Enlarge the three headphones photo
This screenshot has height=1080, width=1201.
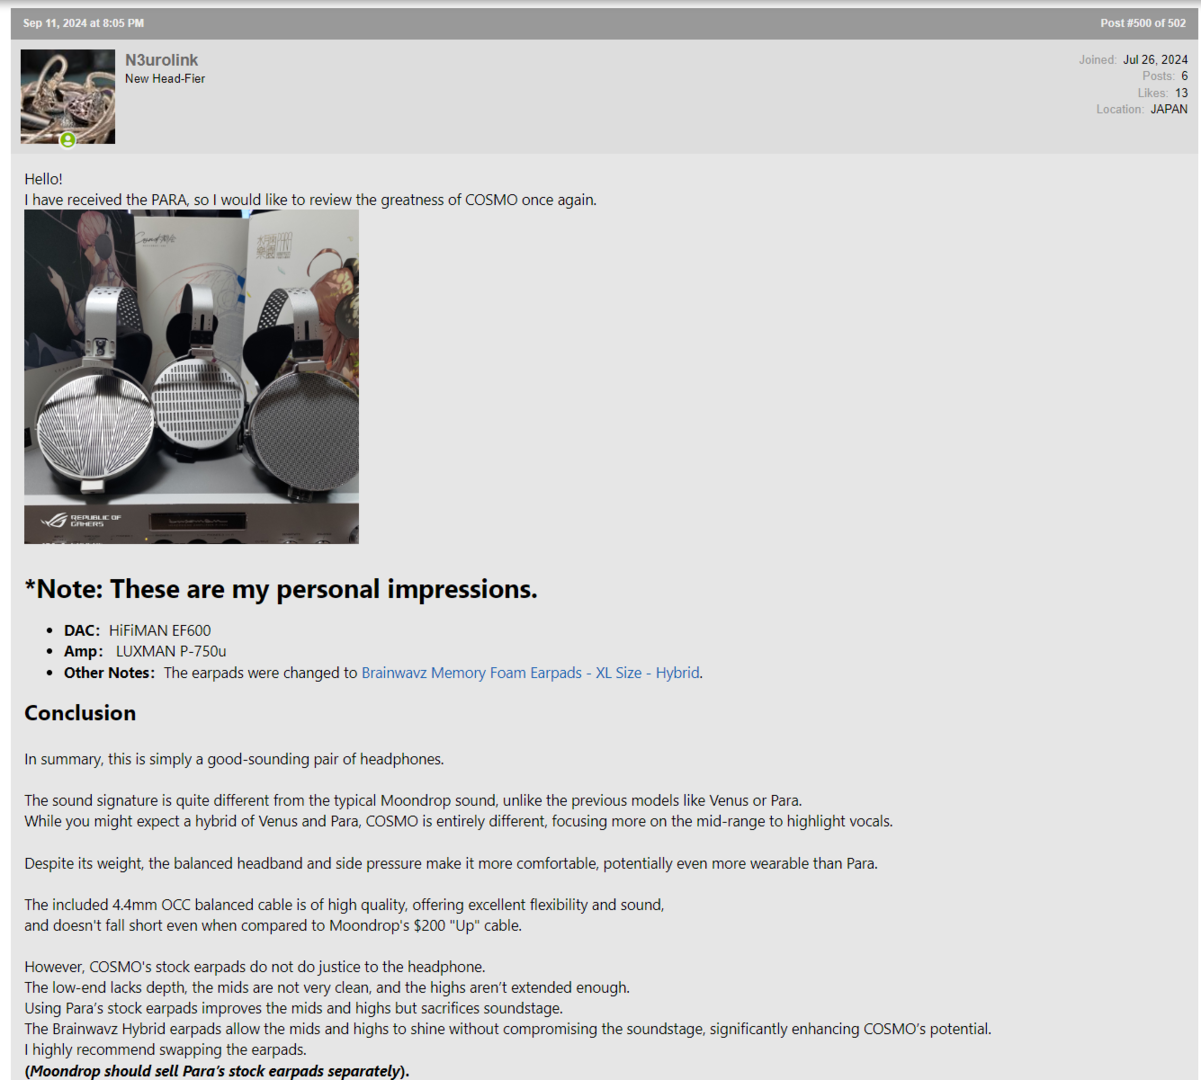click(x=191, y=377)
